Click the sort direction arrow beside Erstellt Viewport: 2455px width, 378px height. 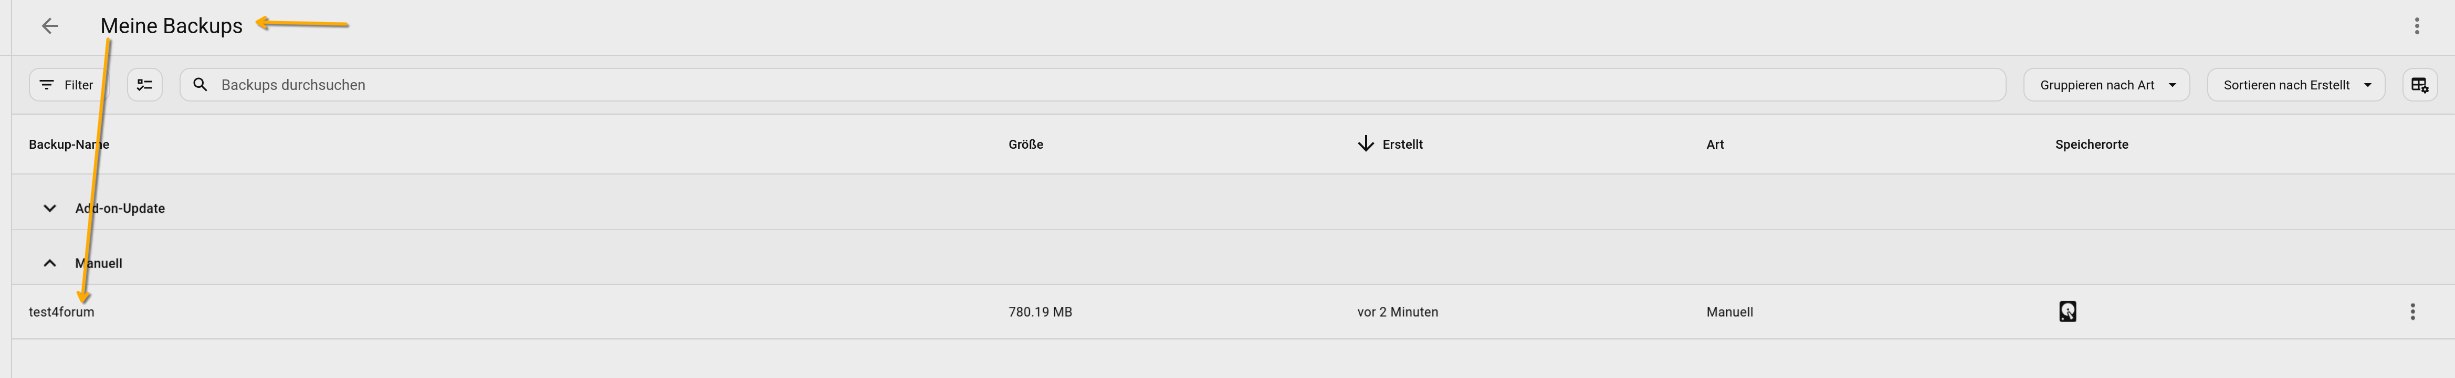1365,144
